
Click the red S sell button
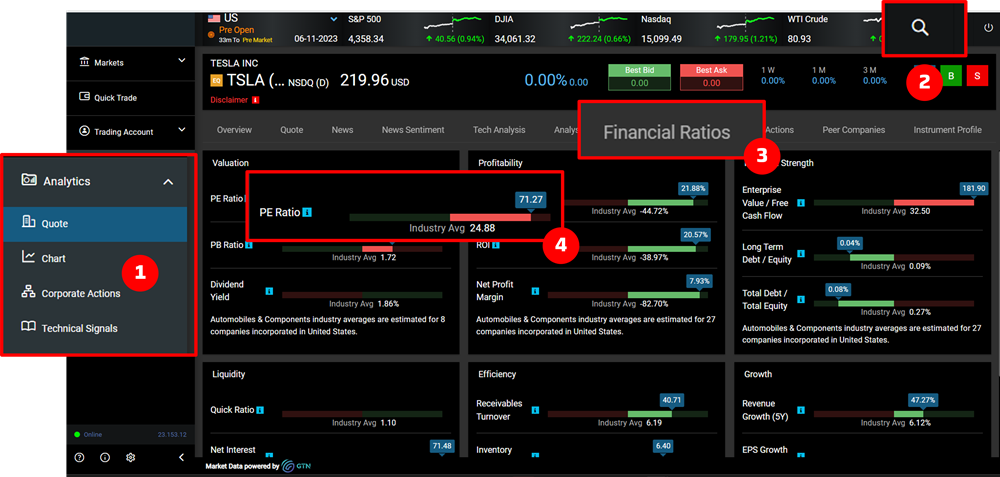point(977,76)
